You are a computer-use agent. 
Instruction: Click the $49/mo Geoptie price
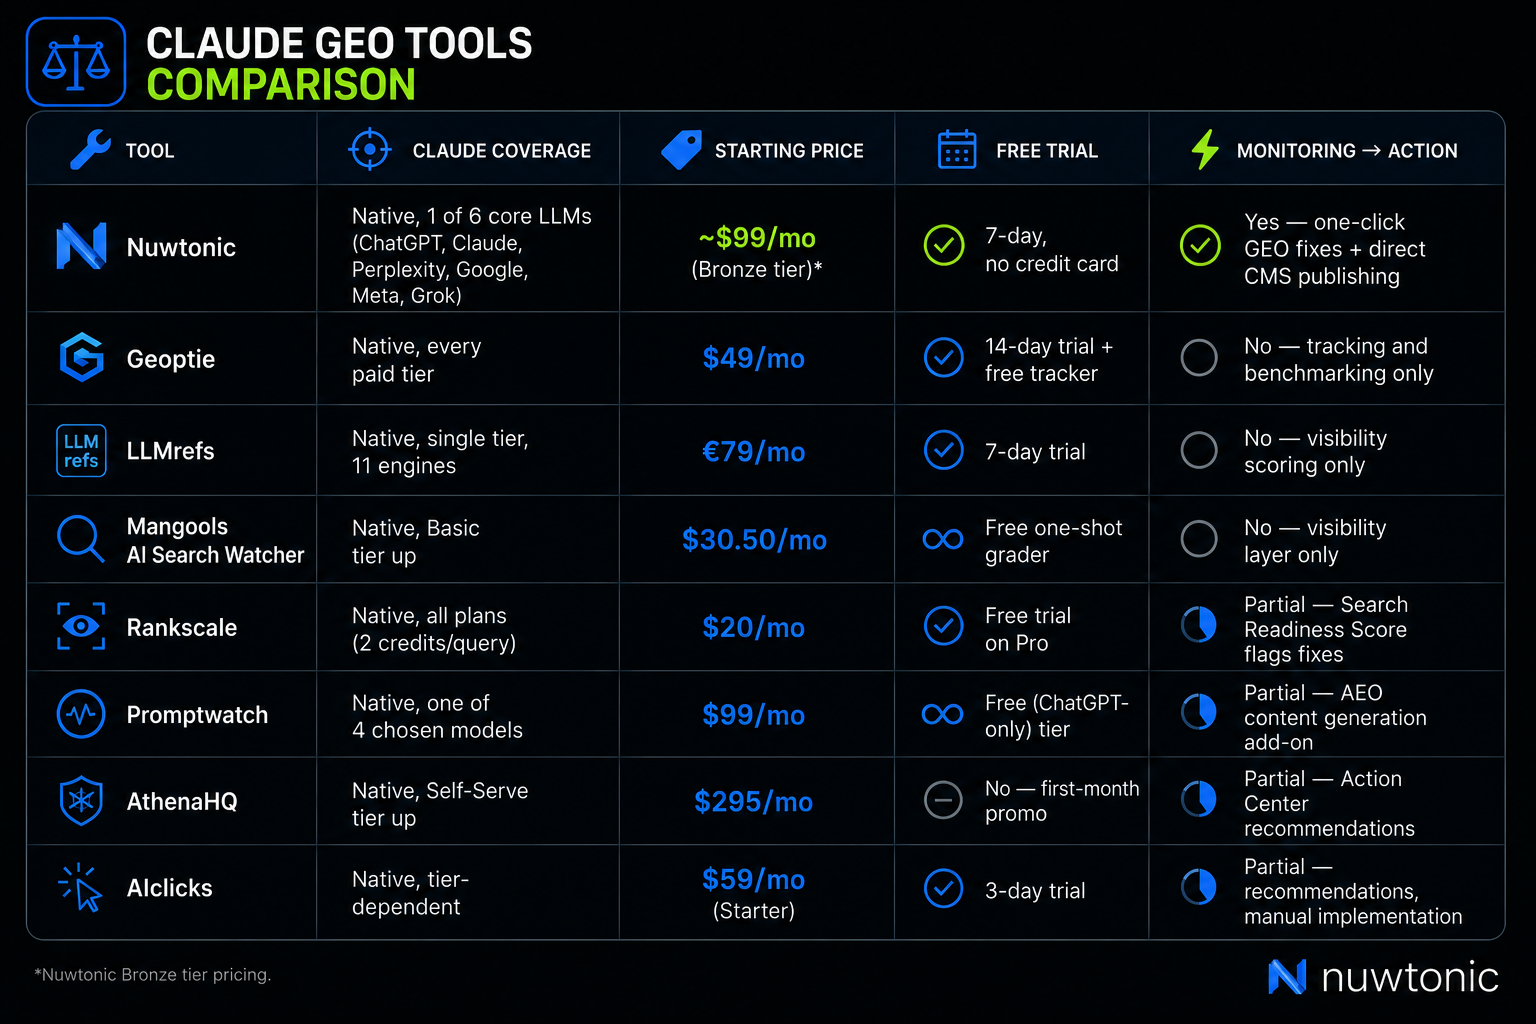point(754,358)
